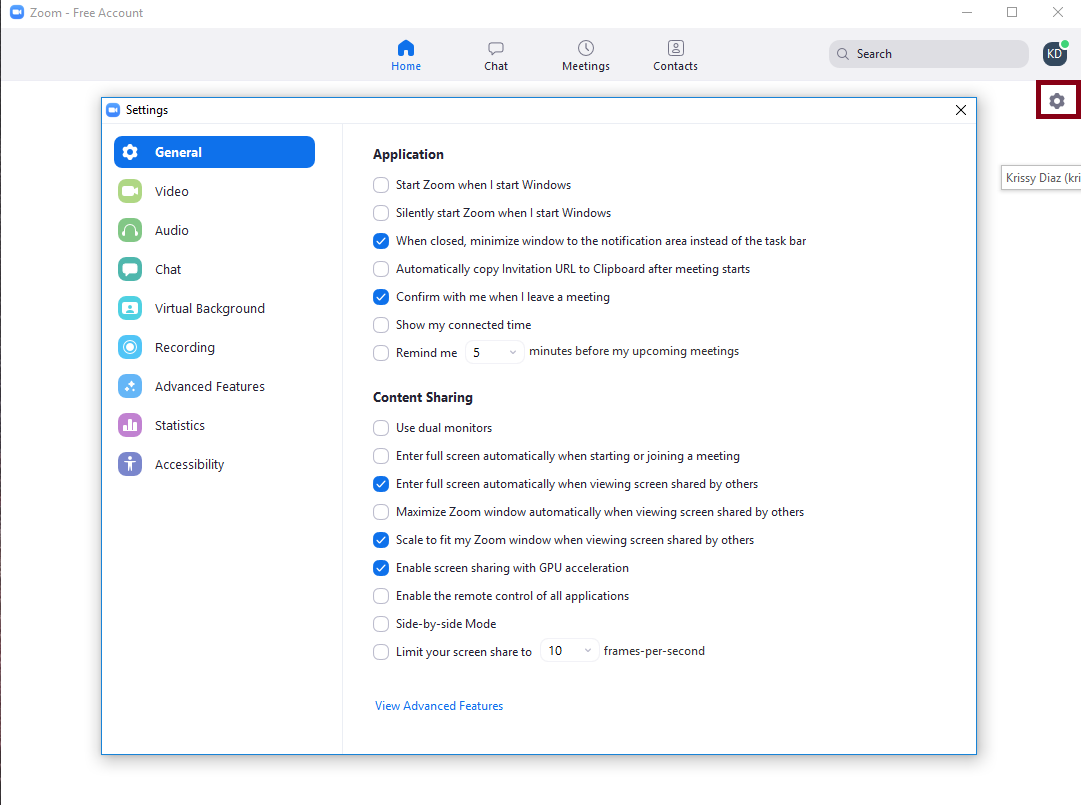The height and width of the screenshot is (805, 1081).
Task: Click the Recording circle icon in sidebar
Action: point(130,347)
